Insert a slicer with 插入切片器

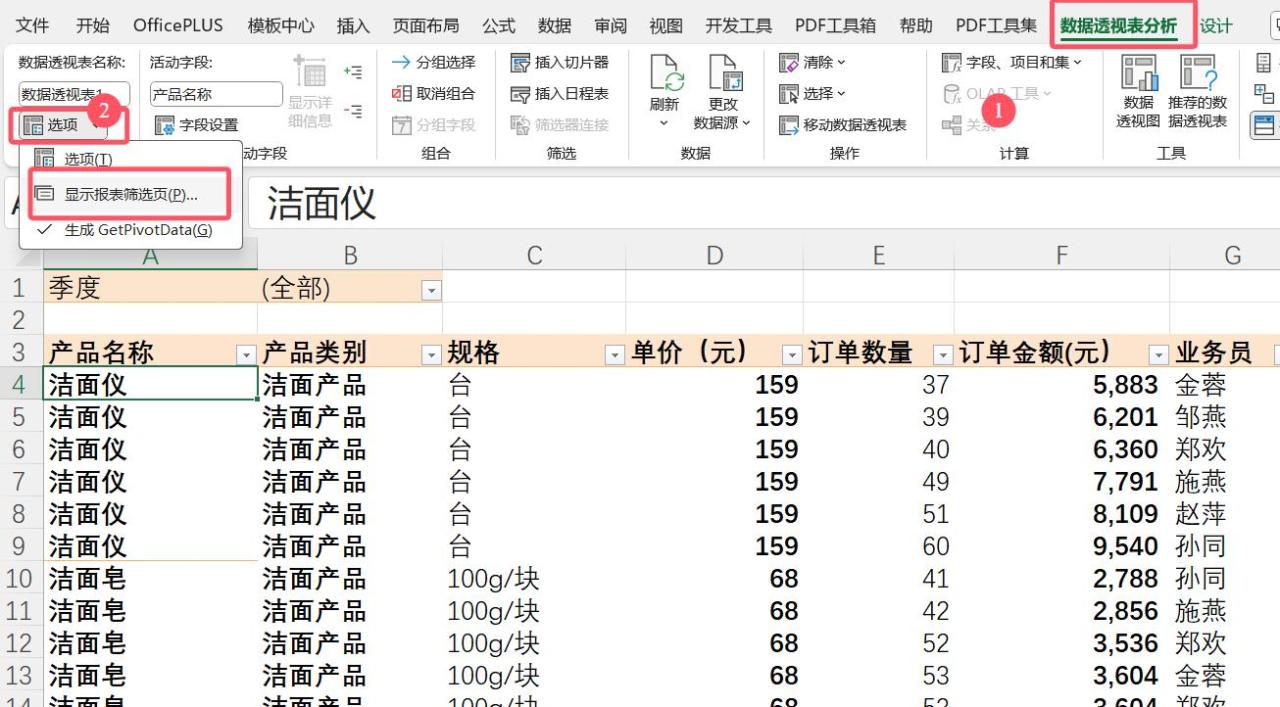(x=559, y=62)
